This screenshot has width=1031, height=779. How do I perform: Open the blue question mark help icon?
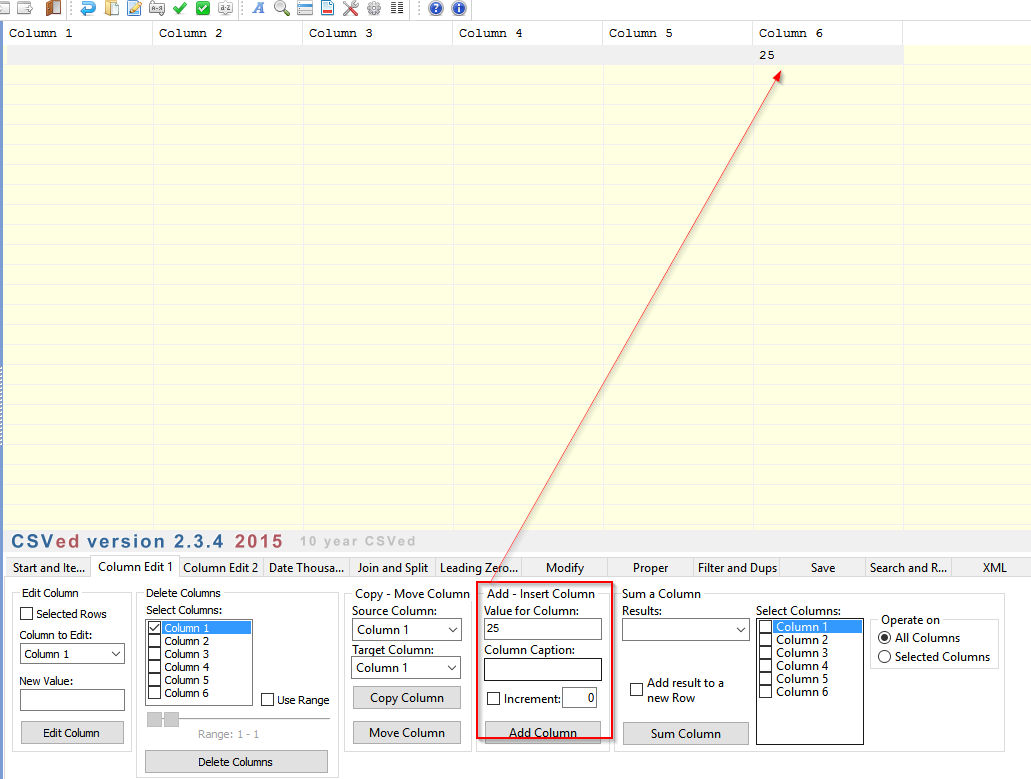click(435, 8)
